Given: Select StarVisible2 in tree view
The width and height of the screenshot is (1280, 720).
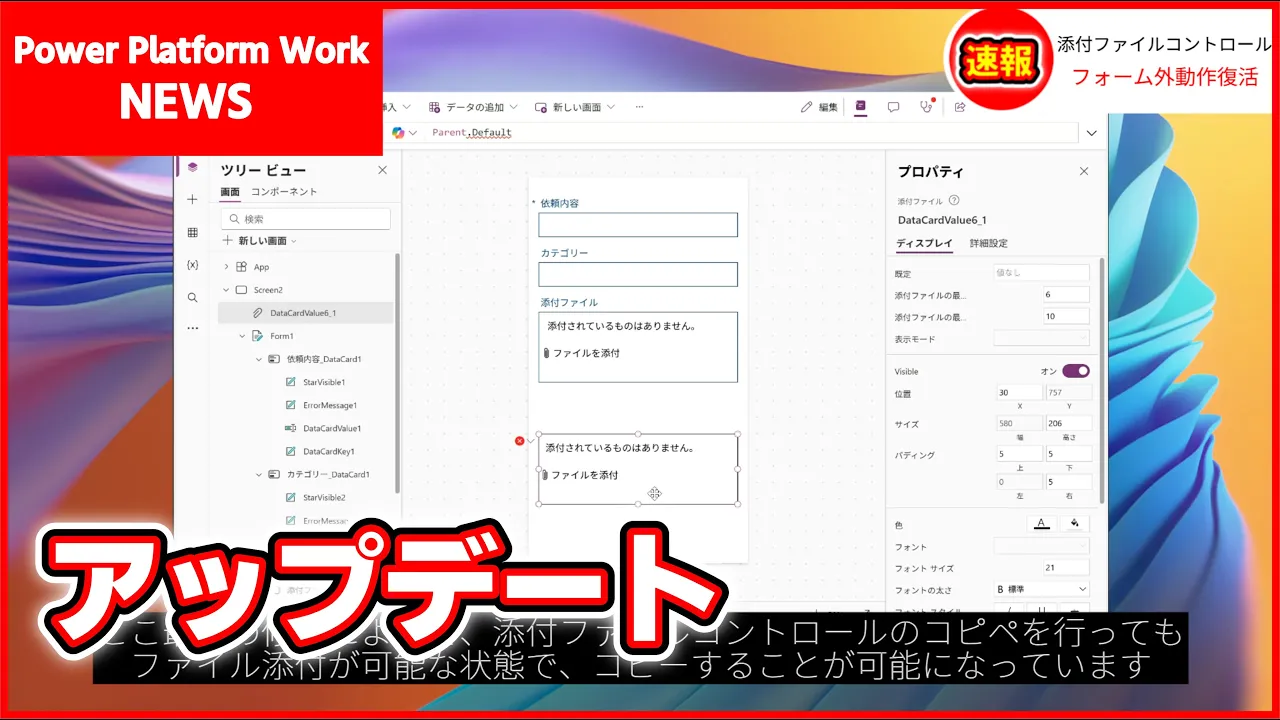Looking at the screenshot, I should pyautogui.click(x=324, y=497).
